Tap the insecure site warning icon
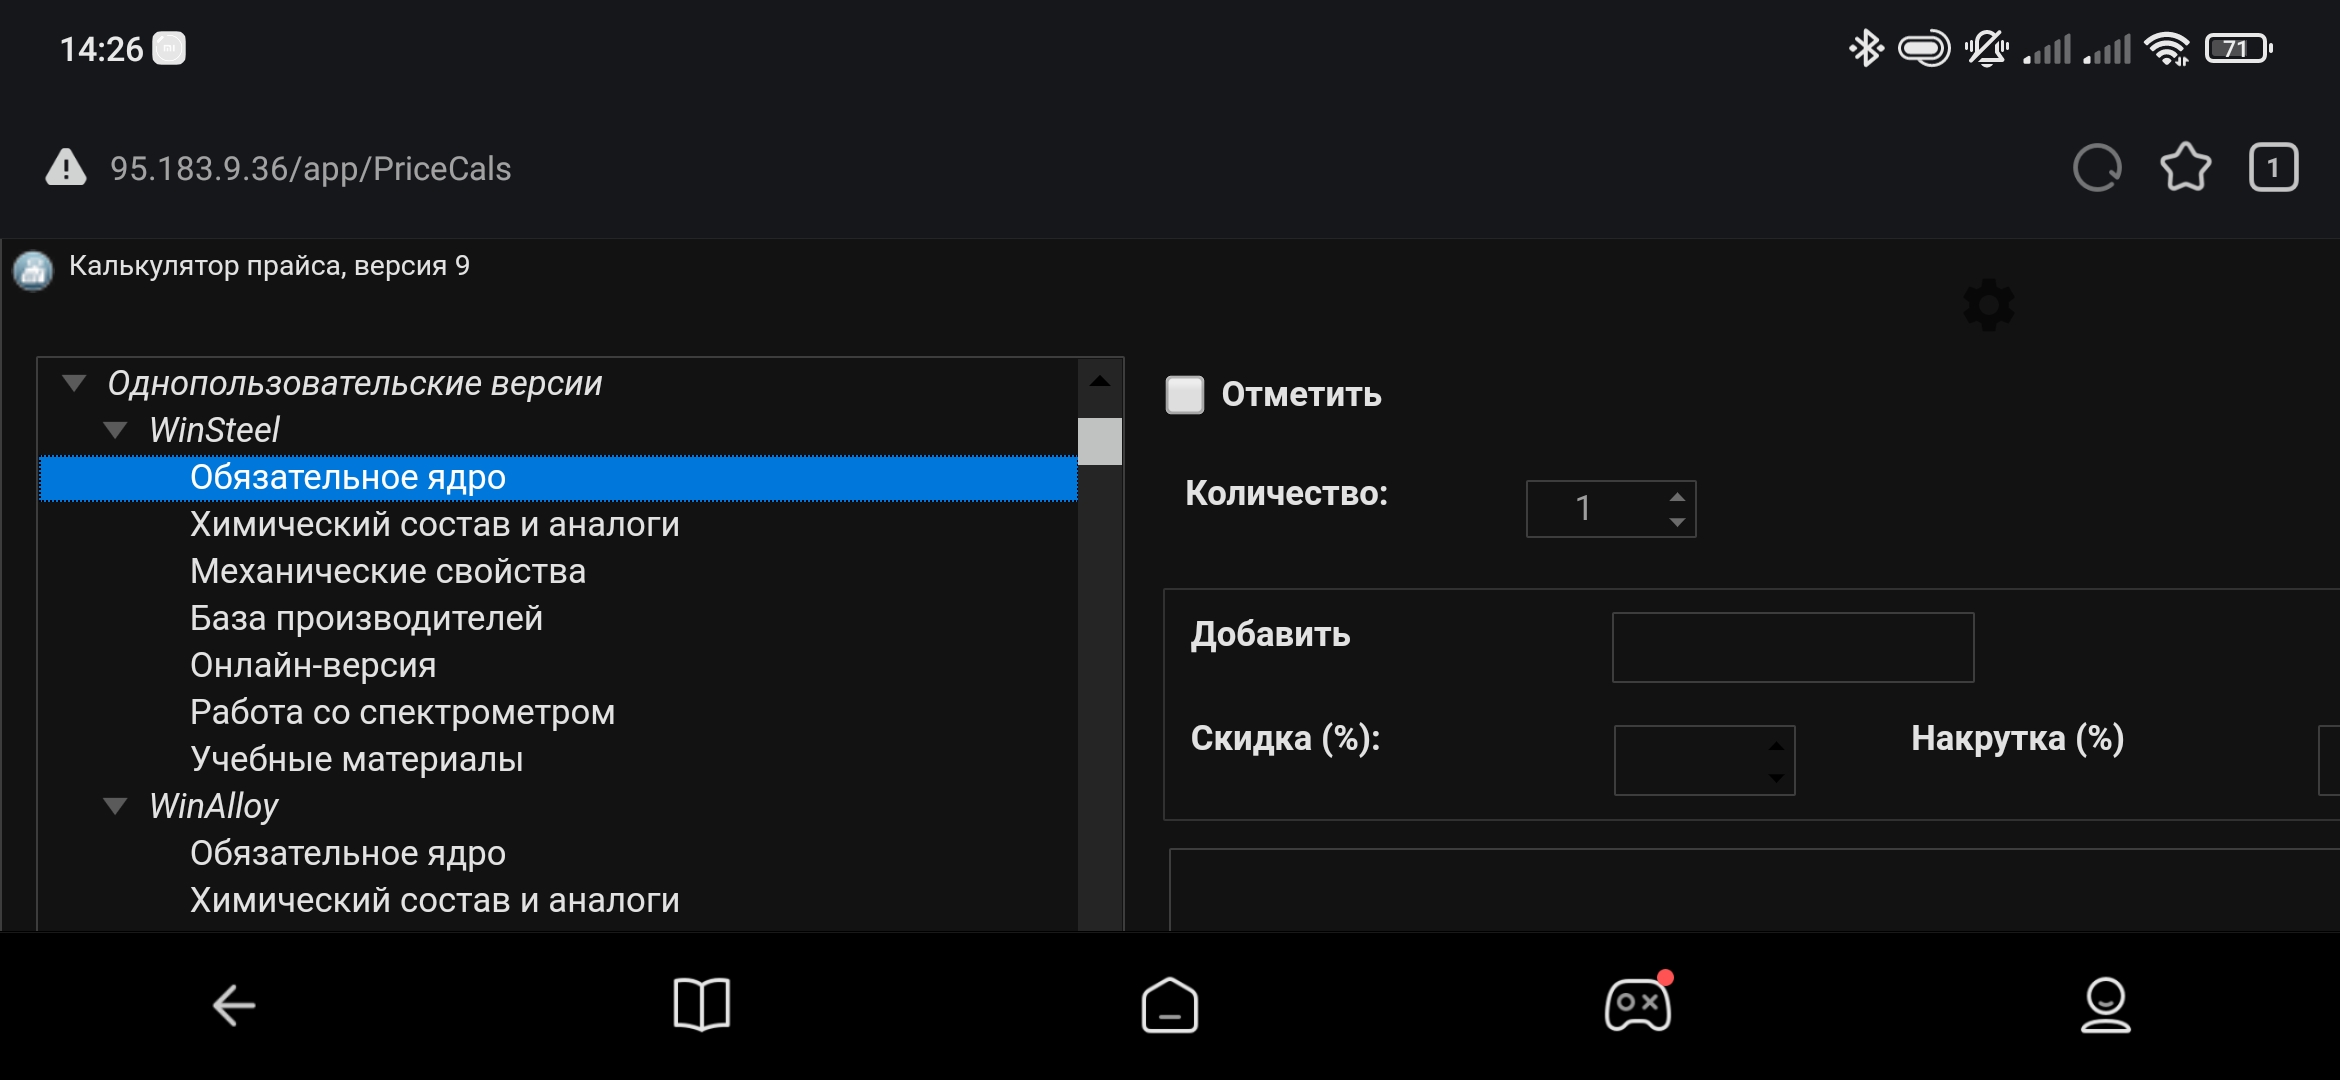The width and height of the screenshot is (2340, 1080). pos(66,168)
